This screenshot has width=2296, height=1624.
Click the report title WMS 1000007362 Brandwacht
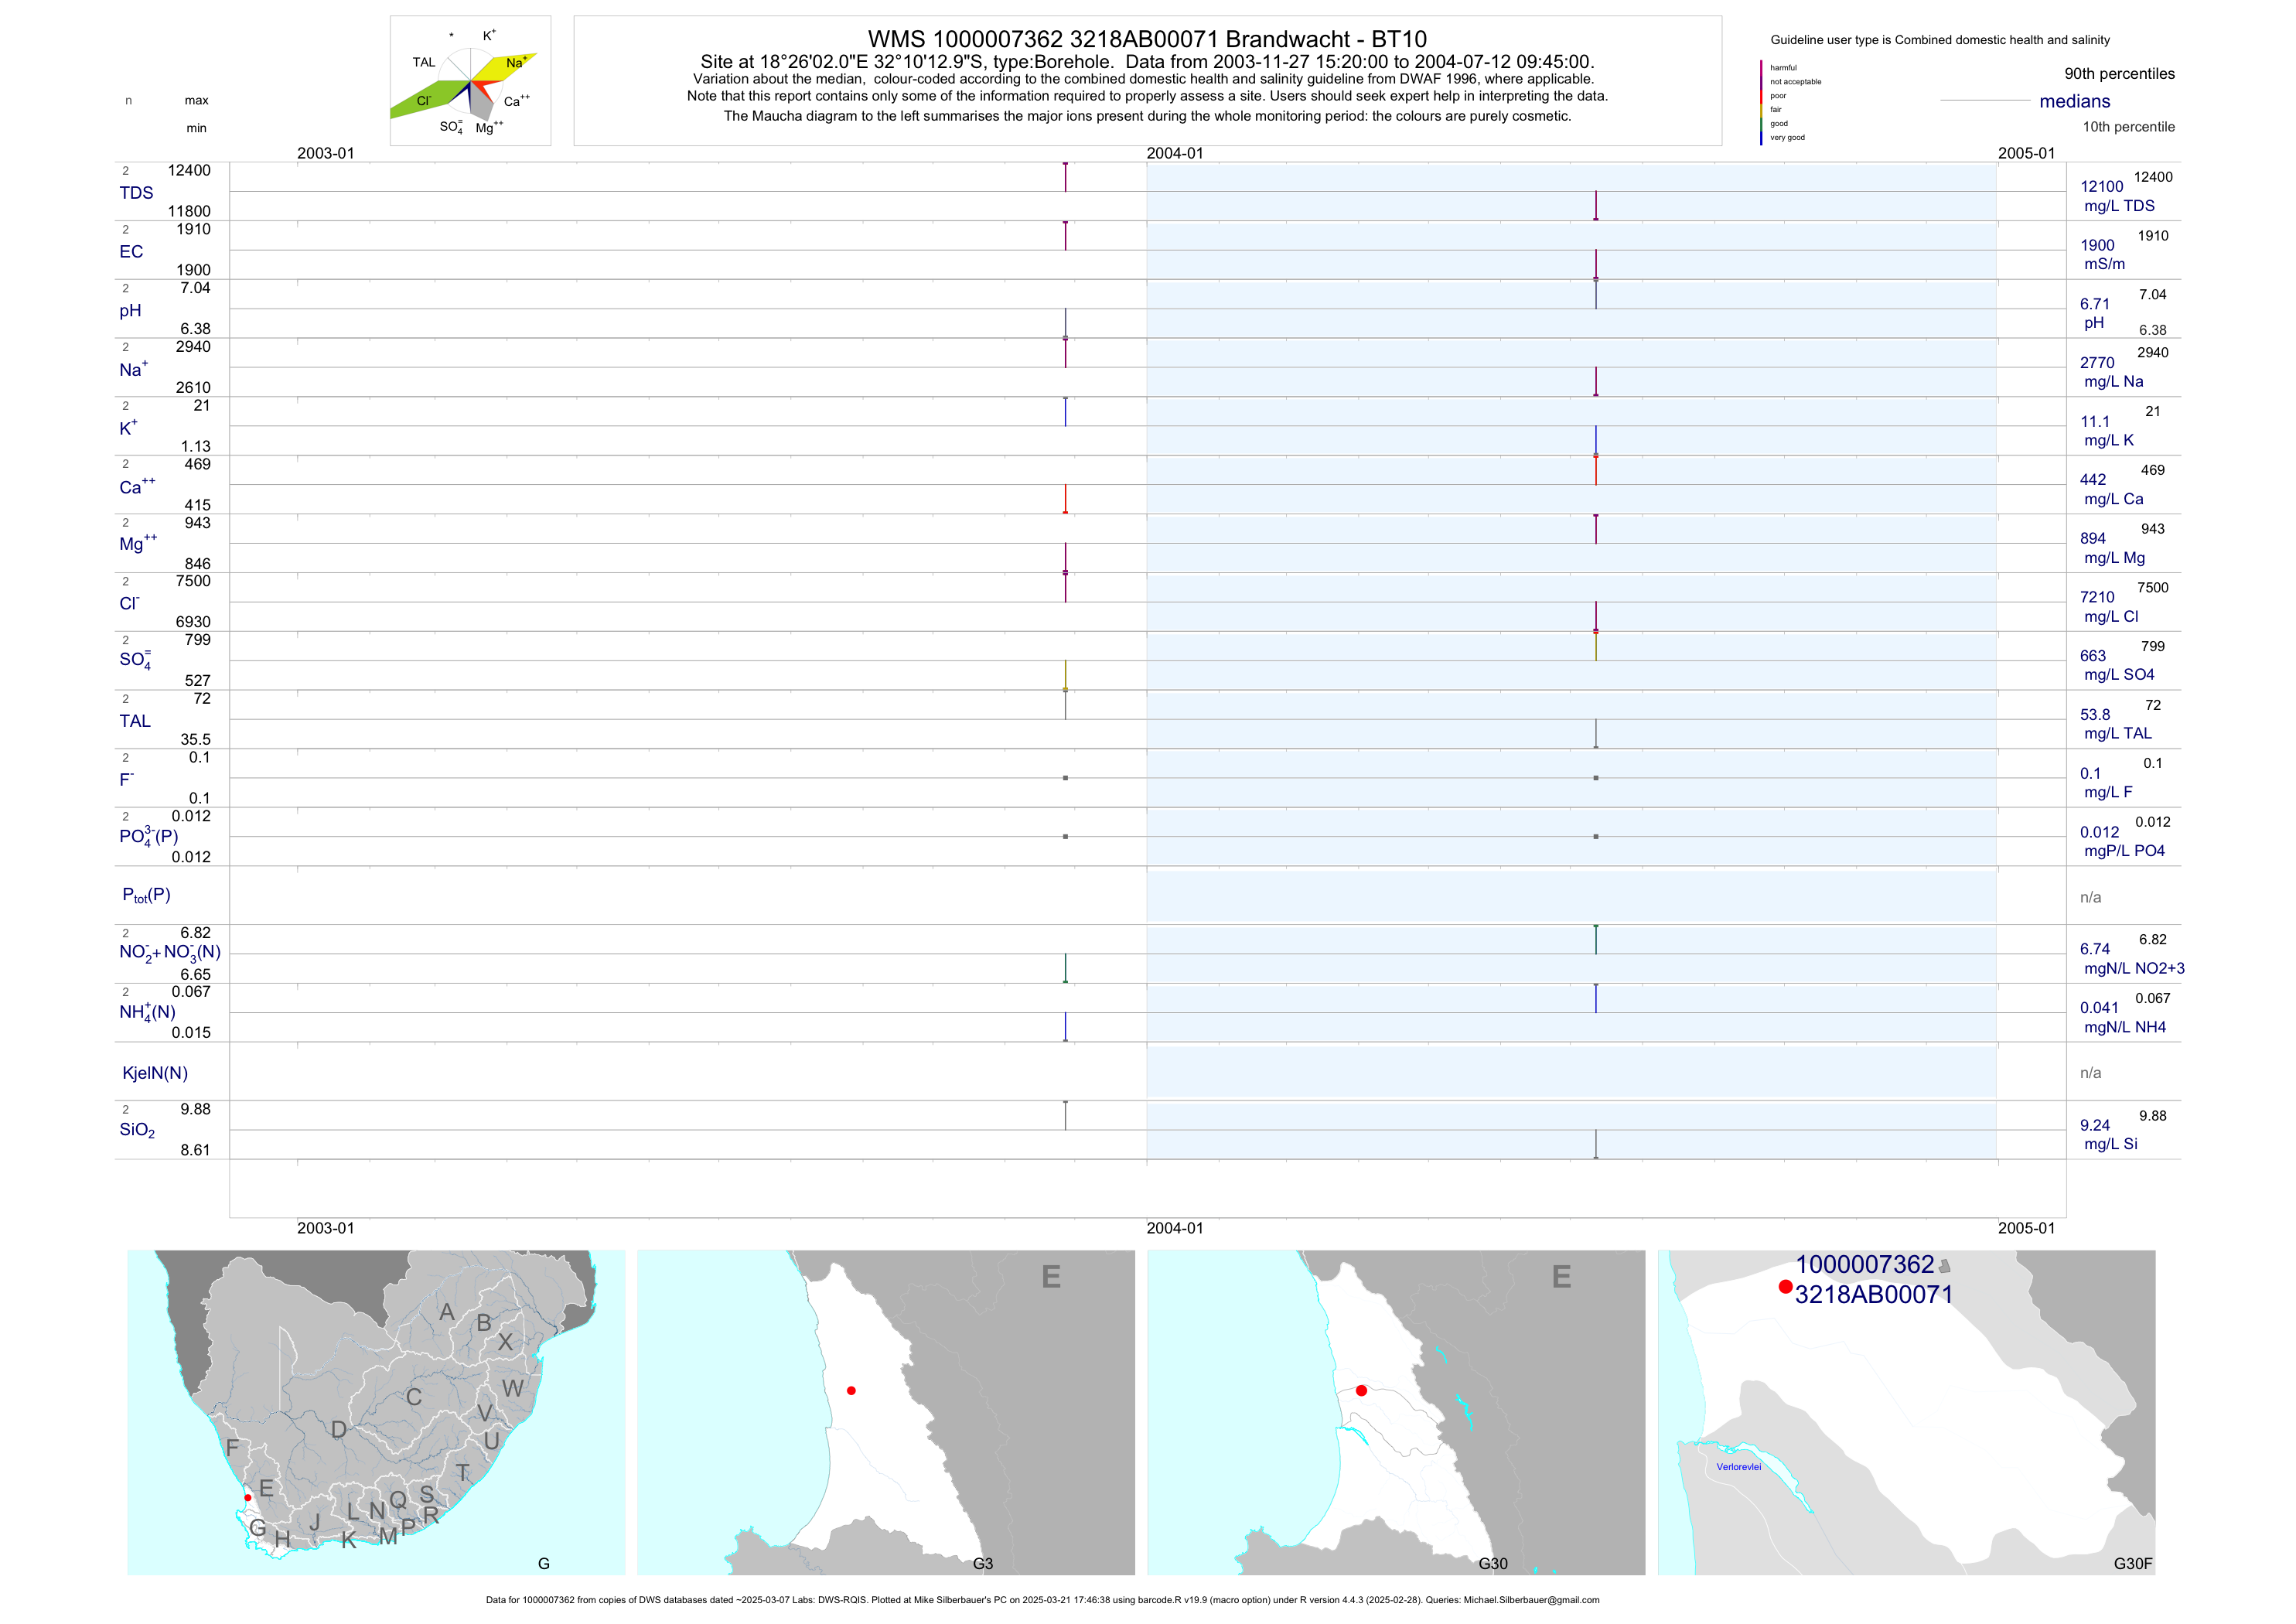click(x=1147, y=39)
